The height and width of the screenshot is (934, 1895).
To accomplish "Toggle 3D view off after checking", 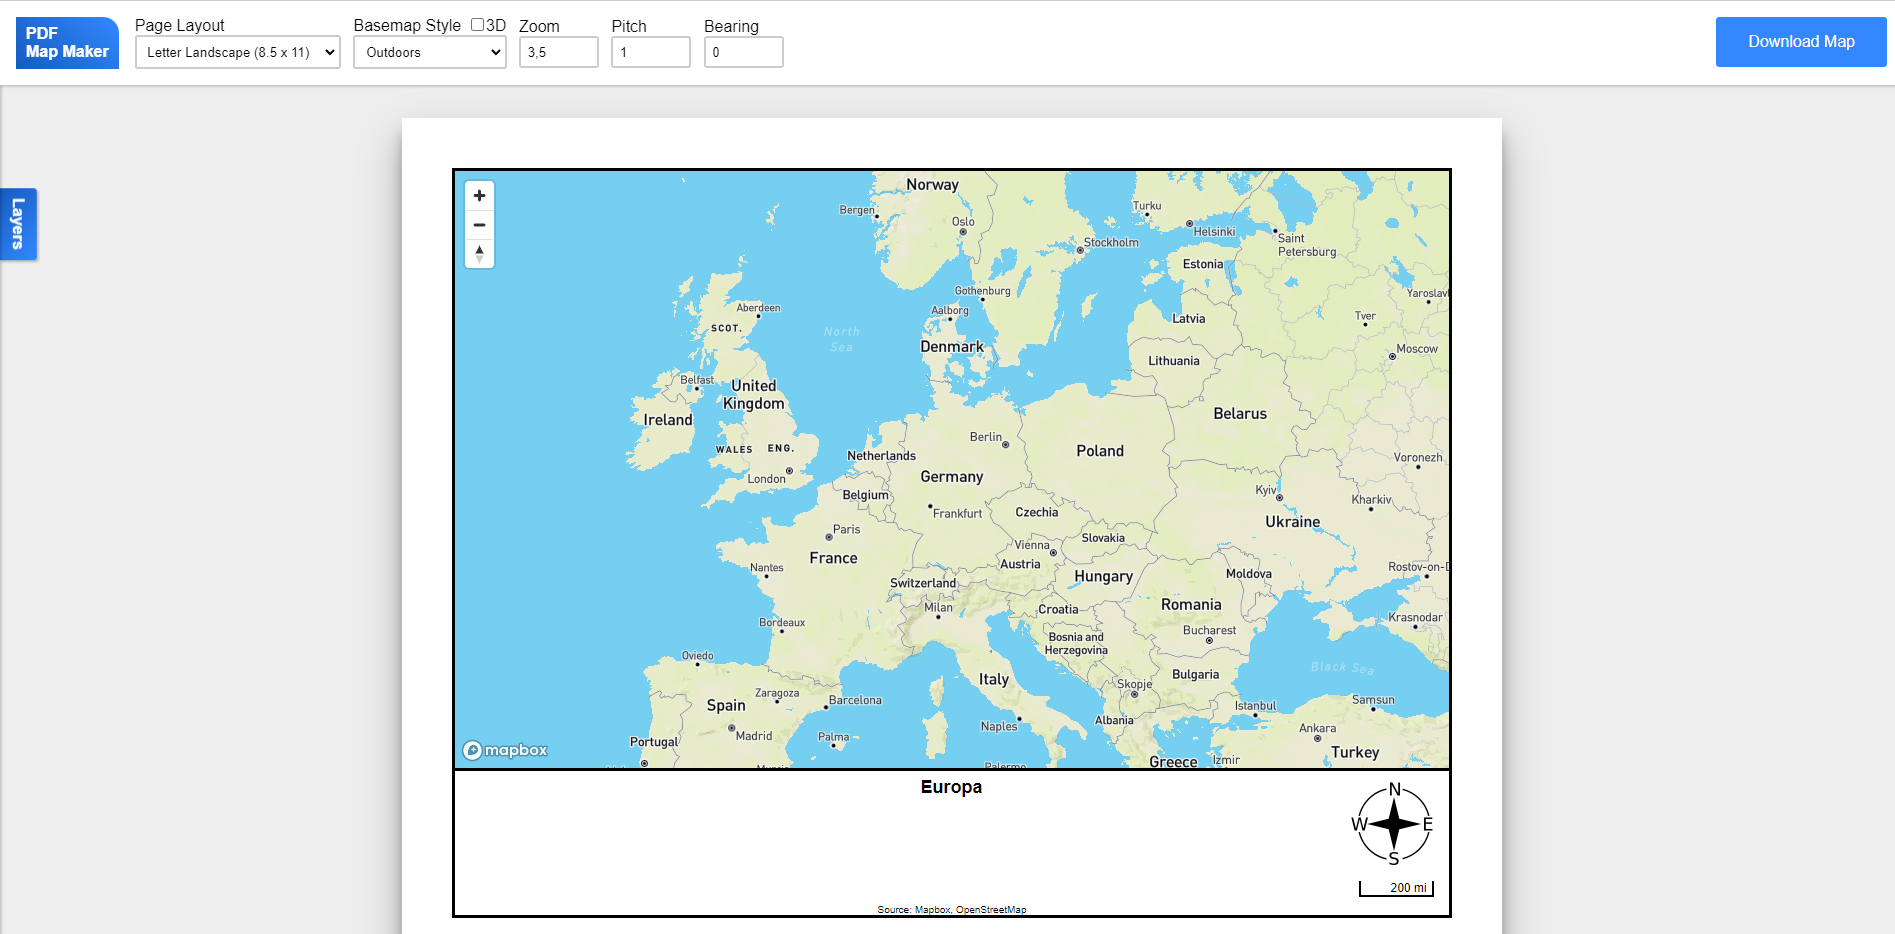I will tap(477, 24).
